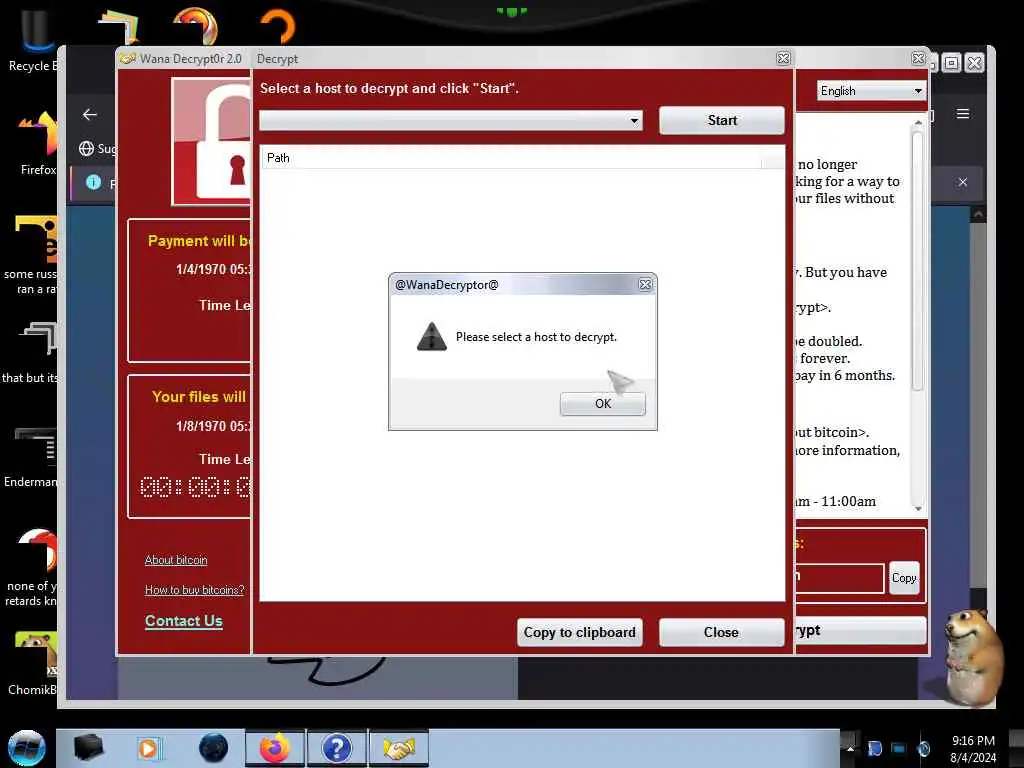Click the Firefox info notification icon

93,182
